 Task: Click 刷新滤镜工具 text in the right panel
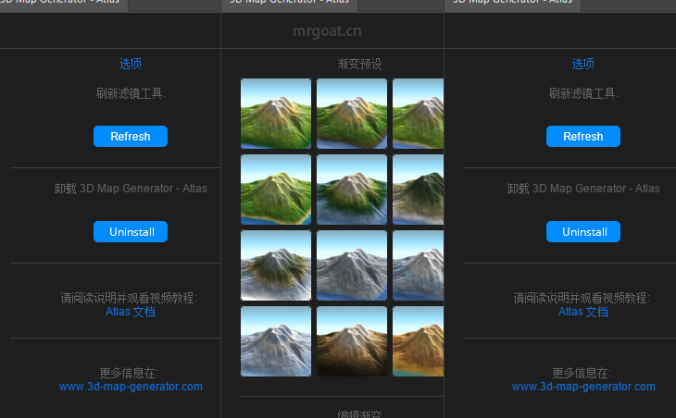pos(583,93)
